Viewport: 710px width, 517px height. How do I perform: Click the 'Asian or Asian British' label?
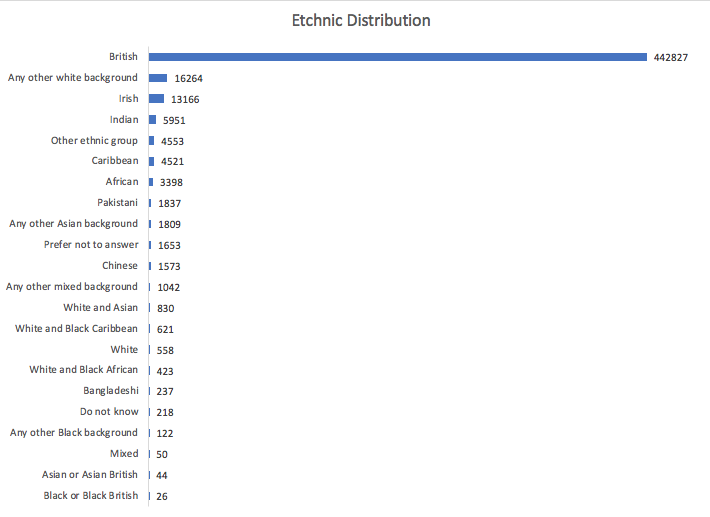pyautogui.click(x=90, y=475)
